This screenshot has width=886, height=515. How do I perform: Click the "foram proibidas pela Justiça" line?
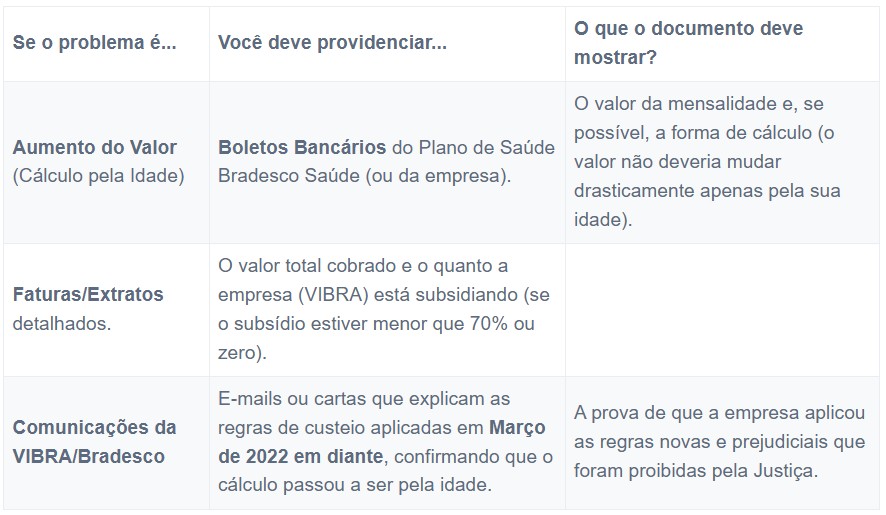696,470
